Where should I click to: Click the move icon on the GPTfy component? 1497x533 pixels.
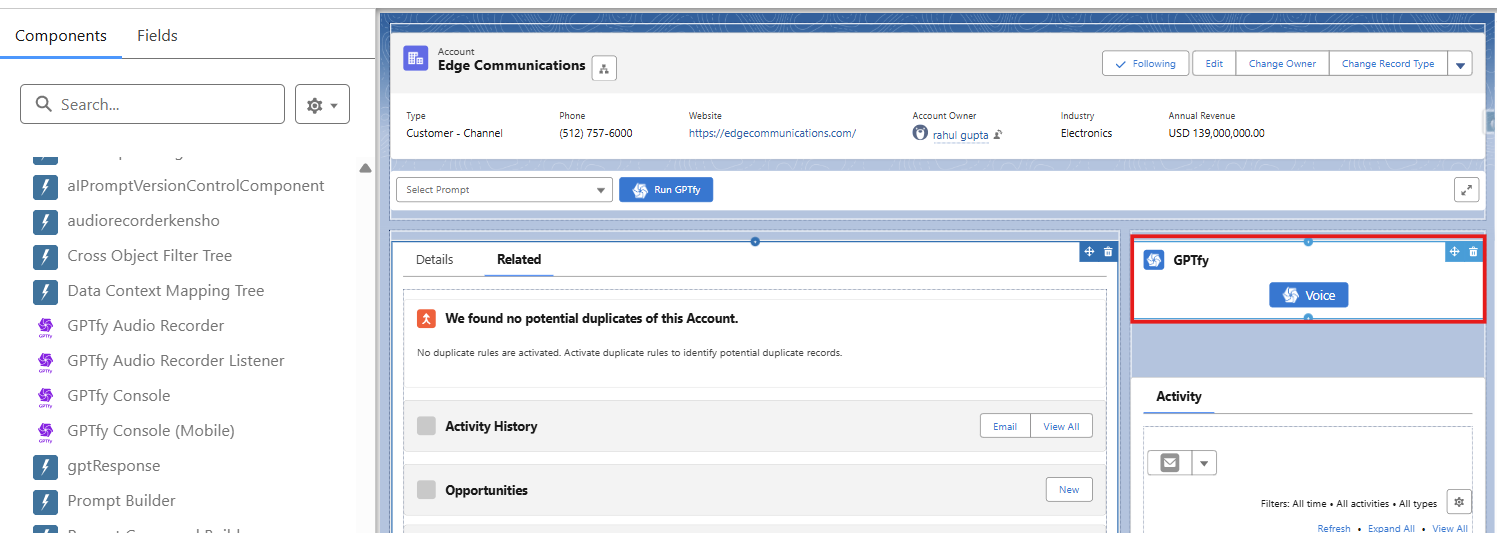point(1454,251)
